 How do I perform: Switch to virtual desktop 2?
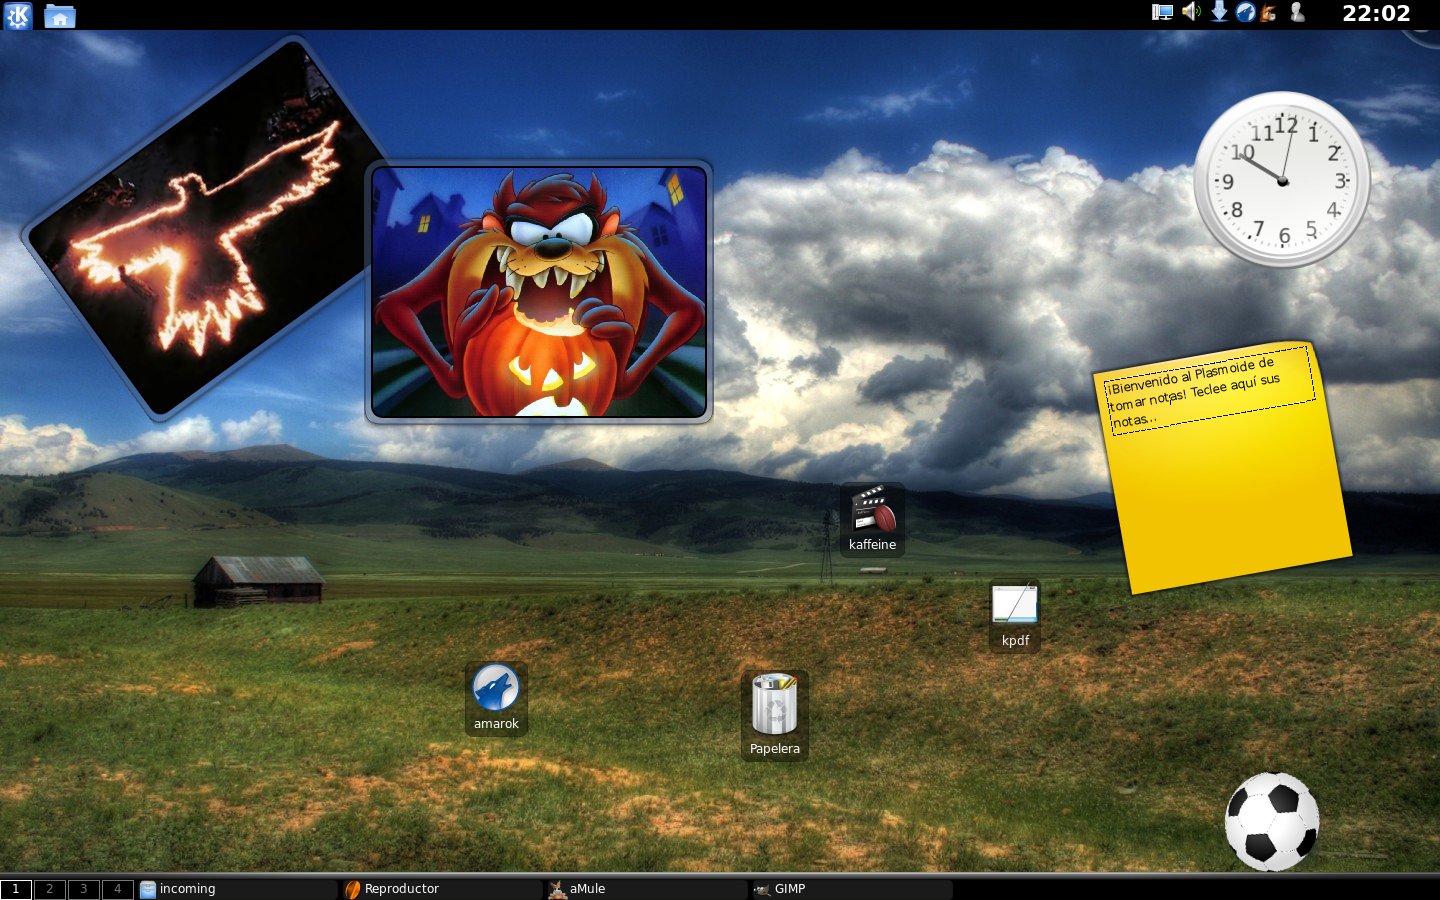50,889
